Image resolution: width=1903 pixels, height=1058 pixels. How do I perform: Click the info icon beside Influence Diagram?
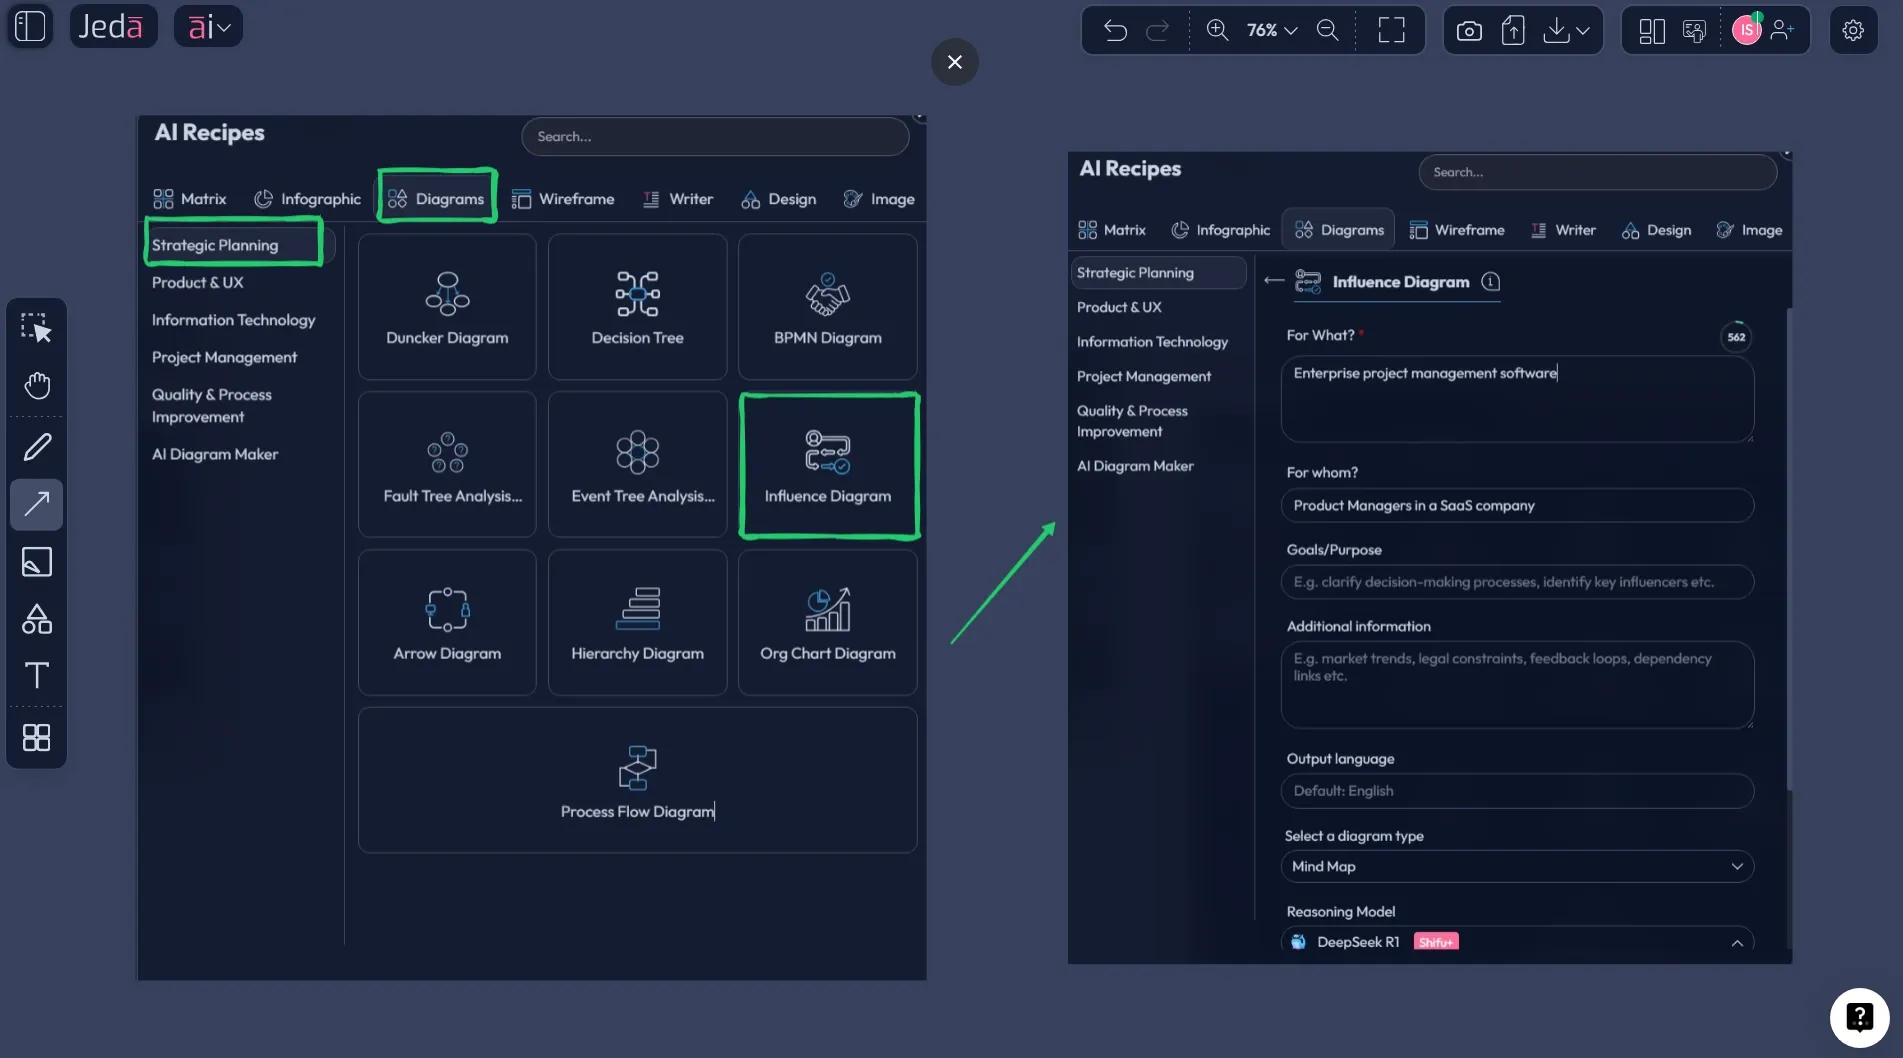click(x=1490, y=282)
